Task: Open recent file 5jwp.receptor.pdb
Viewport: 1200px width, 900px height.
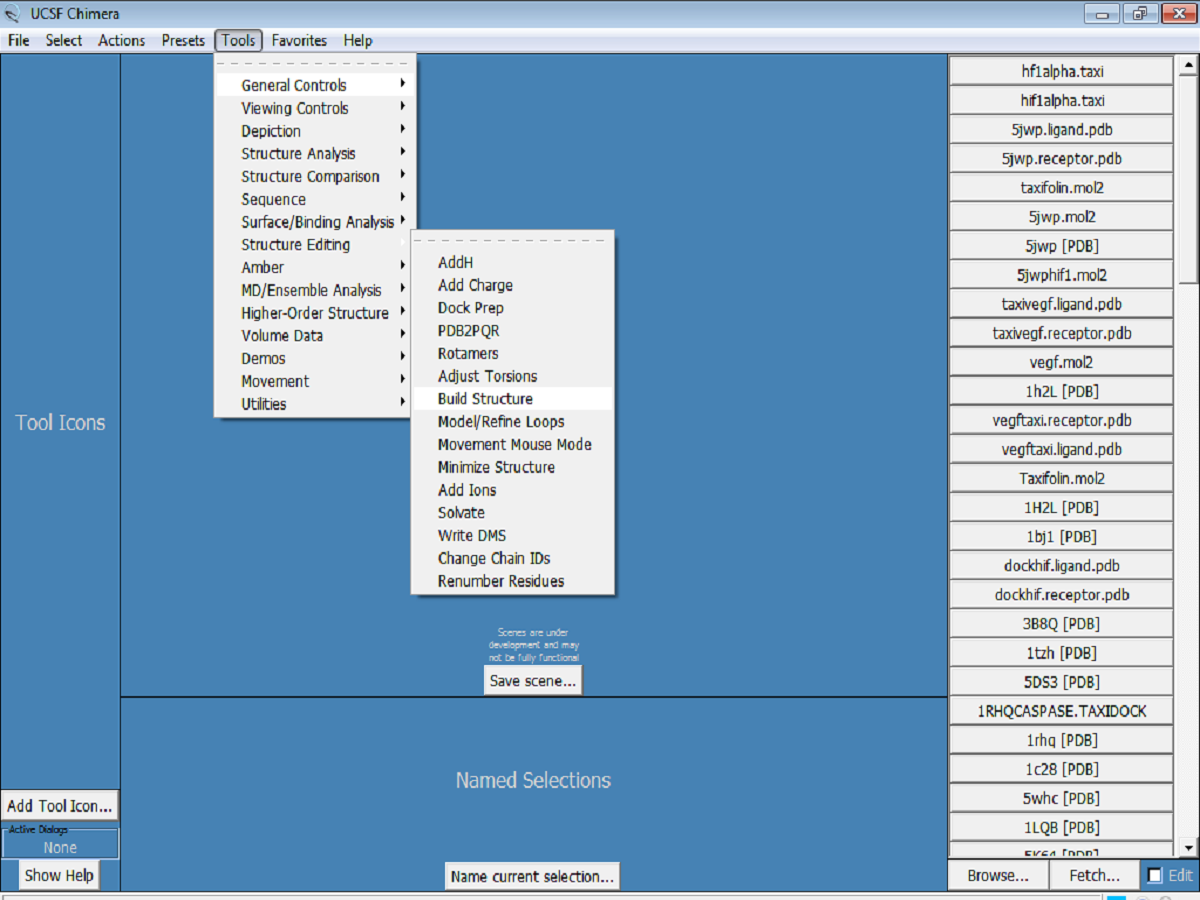Action: pyautogui.click(x=1061, y=159)
